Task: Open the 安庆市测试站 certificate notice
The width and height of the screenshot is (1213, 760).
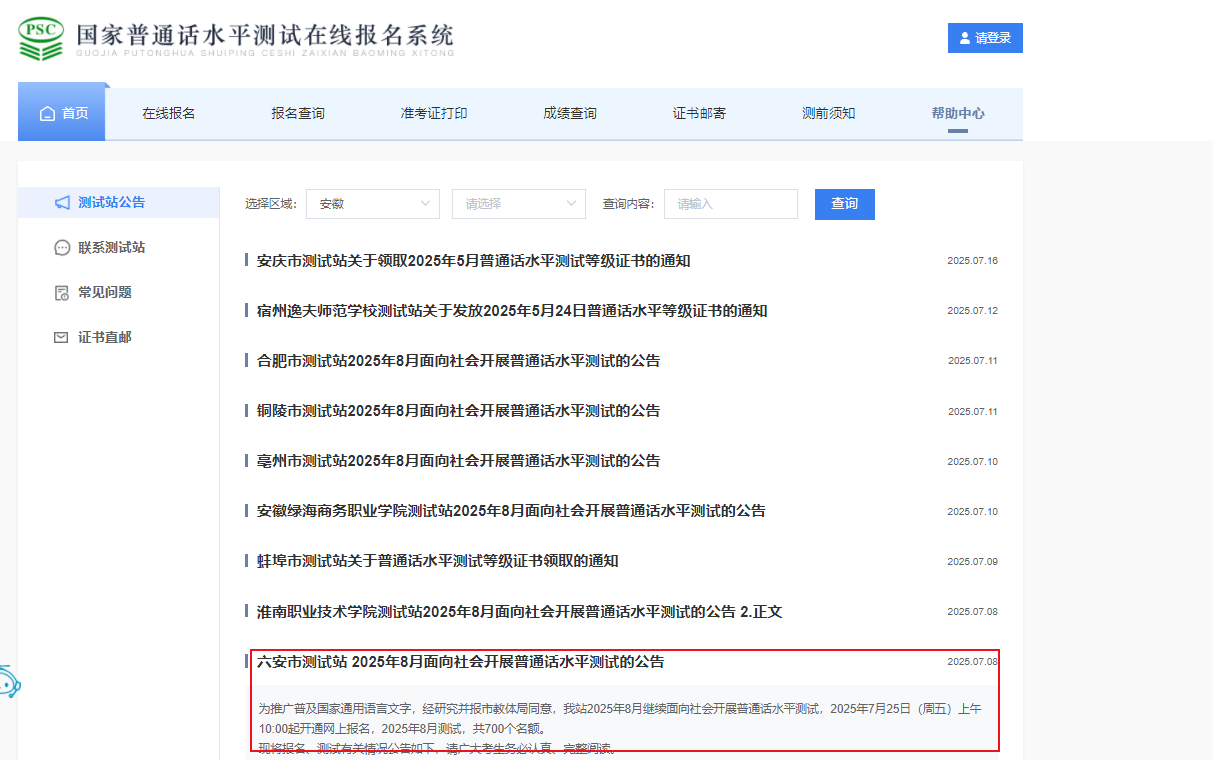Action: click(474, 261)
